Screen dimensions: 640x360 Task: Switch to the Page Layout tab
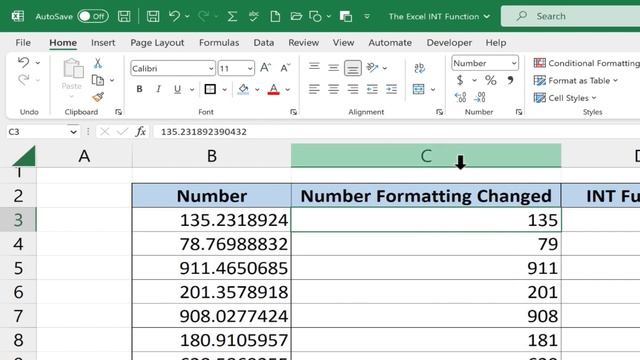tap(157, 42)
